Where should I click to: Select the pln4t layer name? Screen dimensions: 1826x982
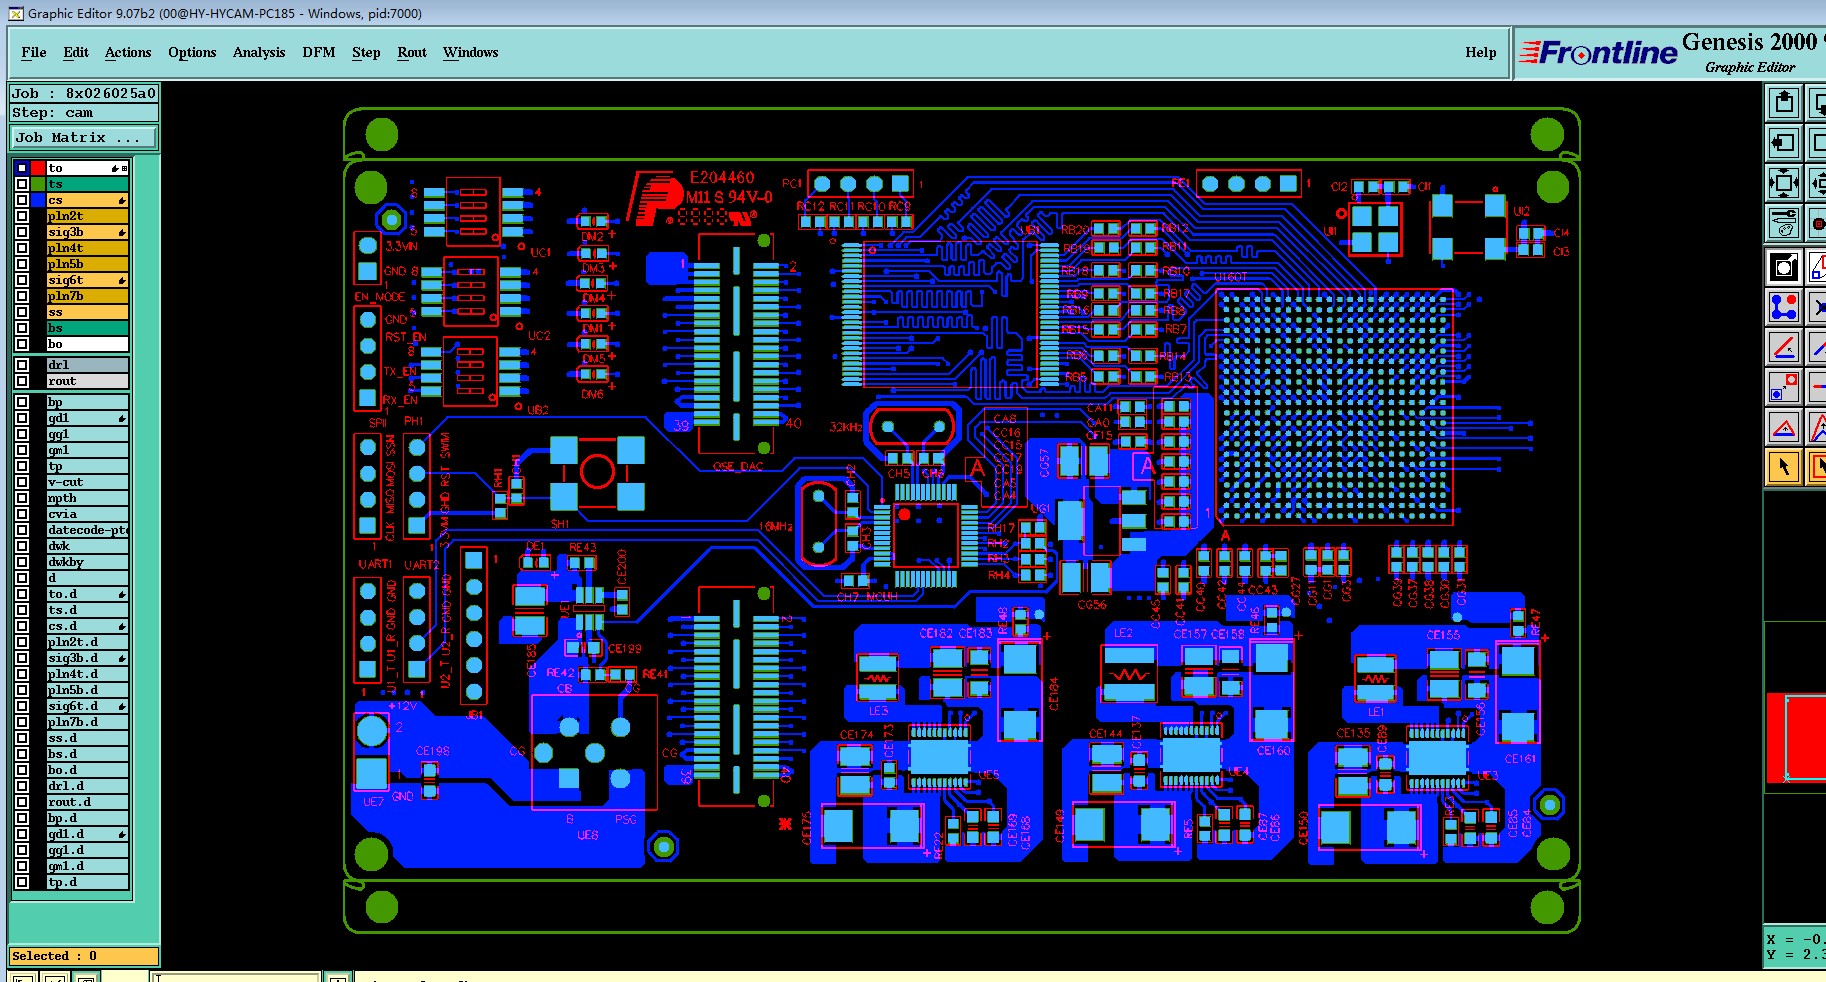87,248
